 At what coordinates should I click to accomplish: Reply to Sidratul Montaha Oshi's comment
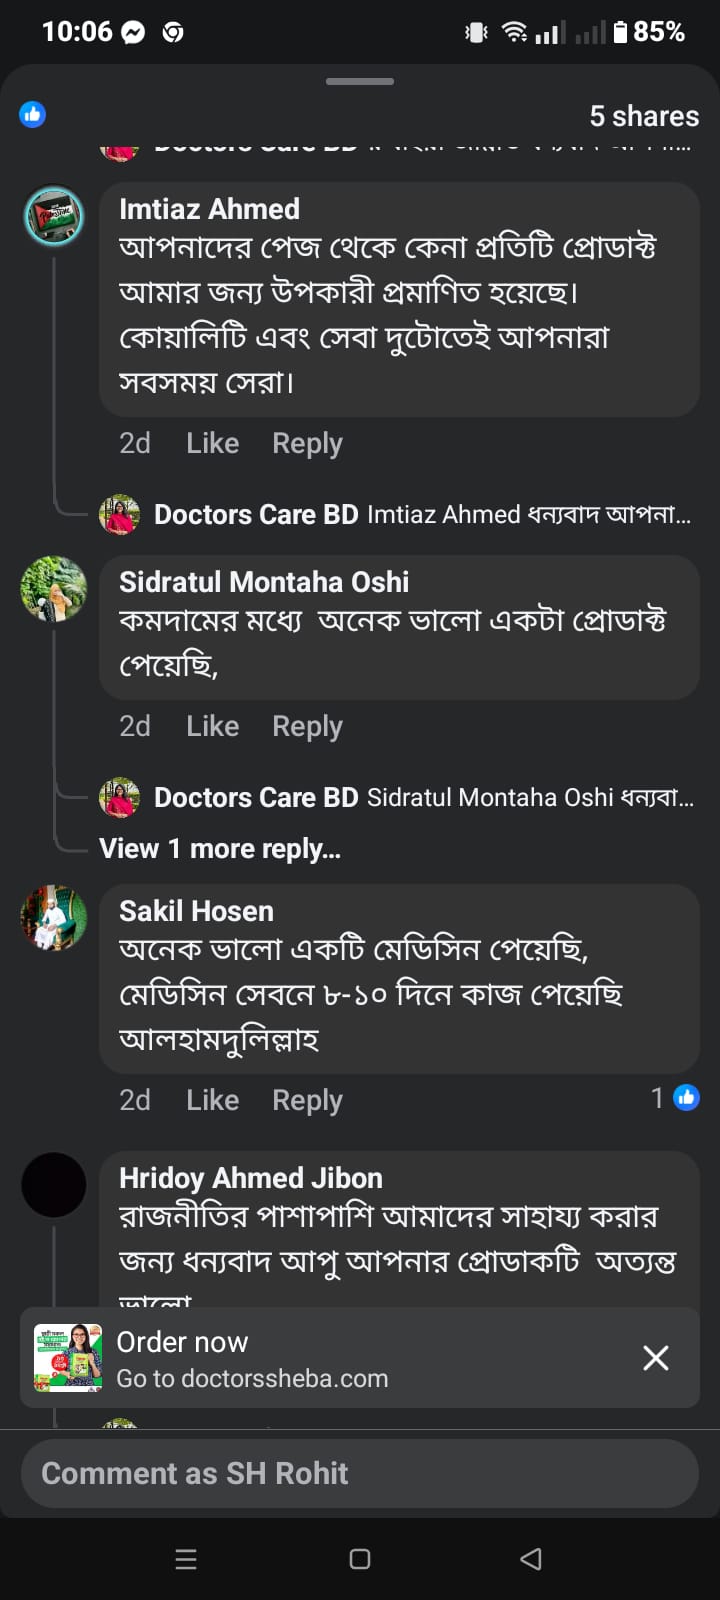307,726
